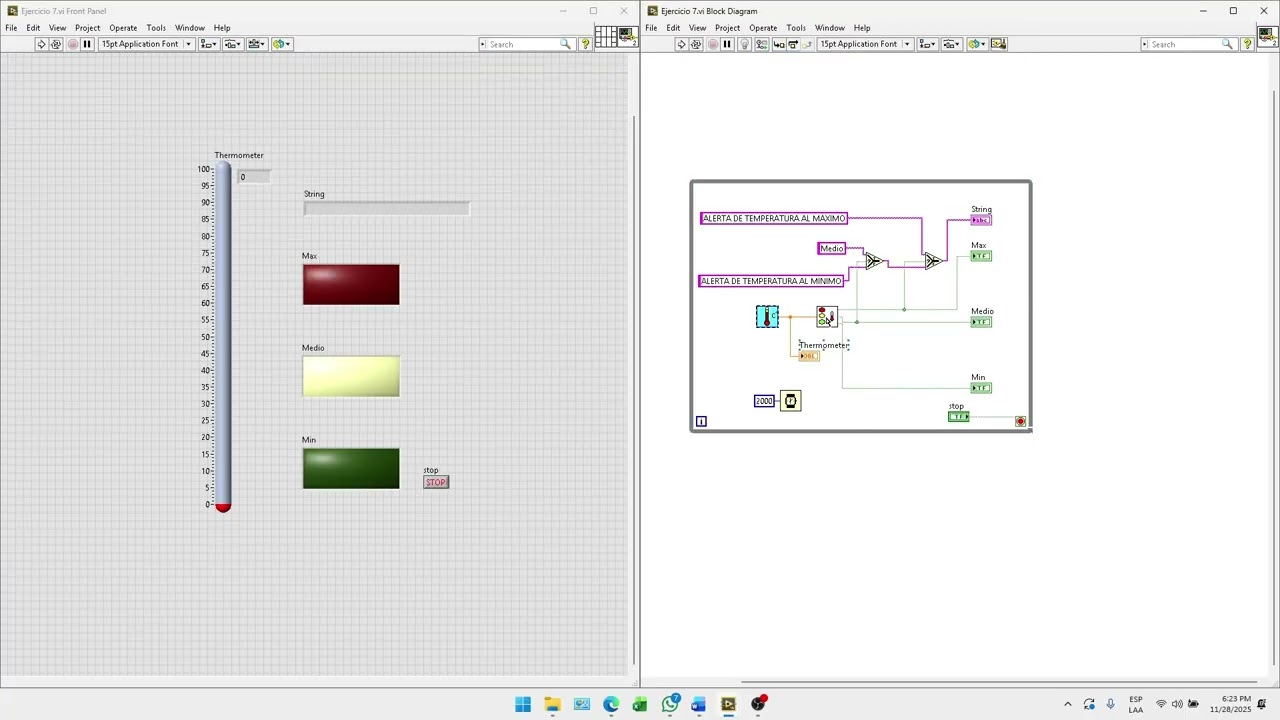Screen dimensions: 1280x720
Task: Show Context Help in Block Diagram
Action: click(1248, 44)
